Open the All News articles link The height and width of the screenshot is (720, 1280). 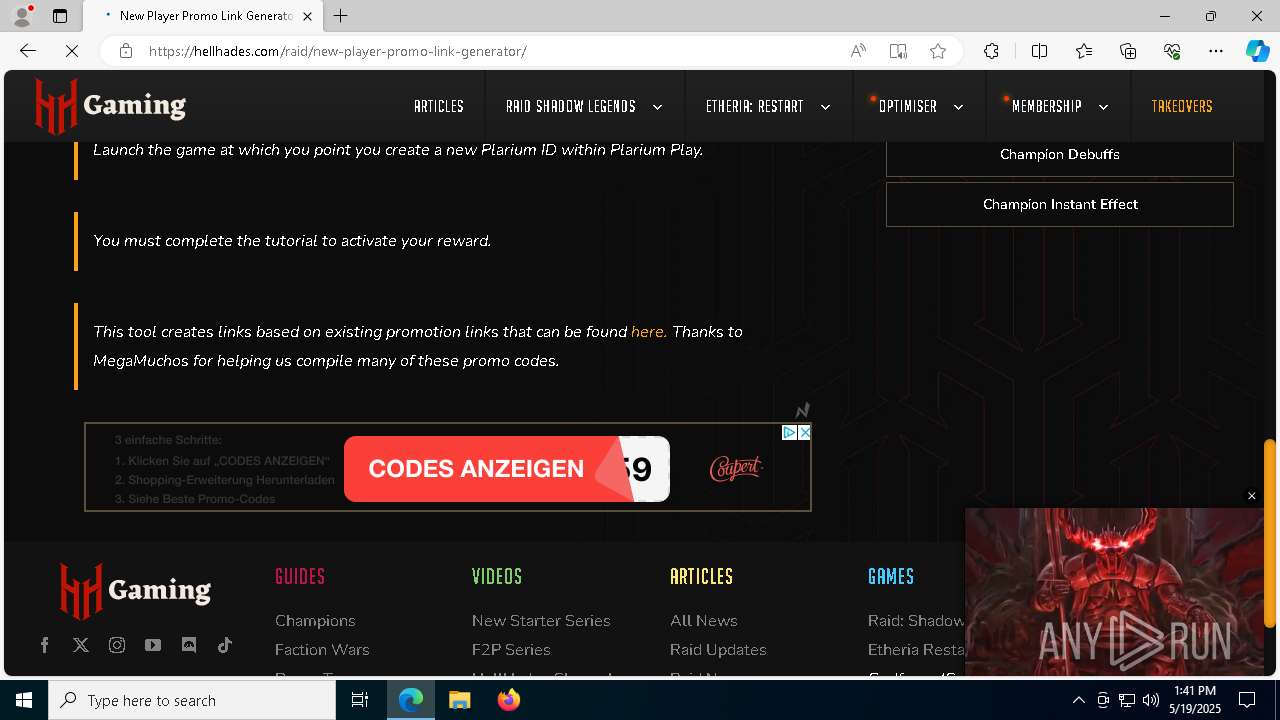coord(704,621)
